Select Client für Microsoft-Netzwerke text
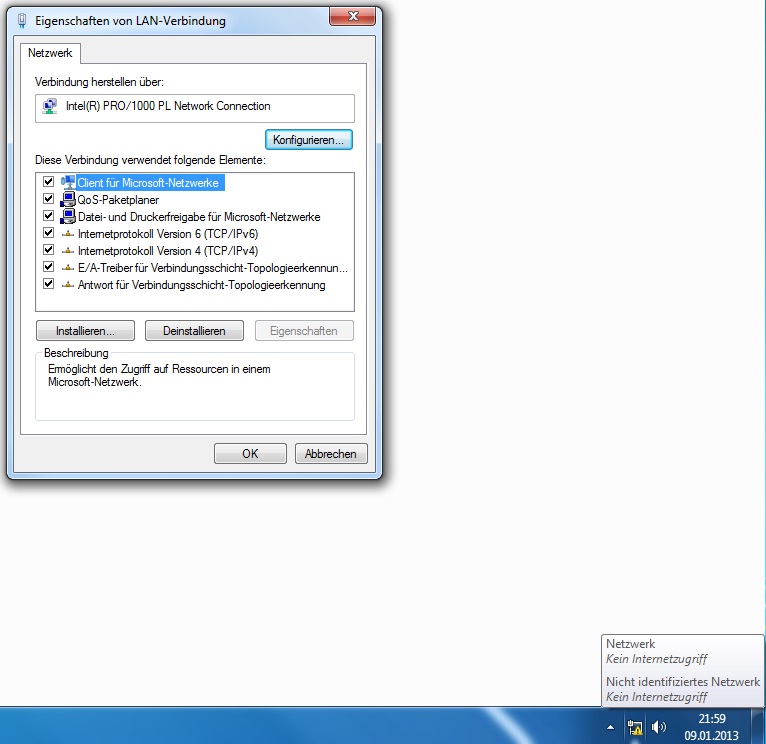 coord(148,183)
